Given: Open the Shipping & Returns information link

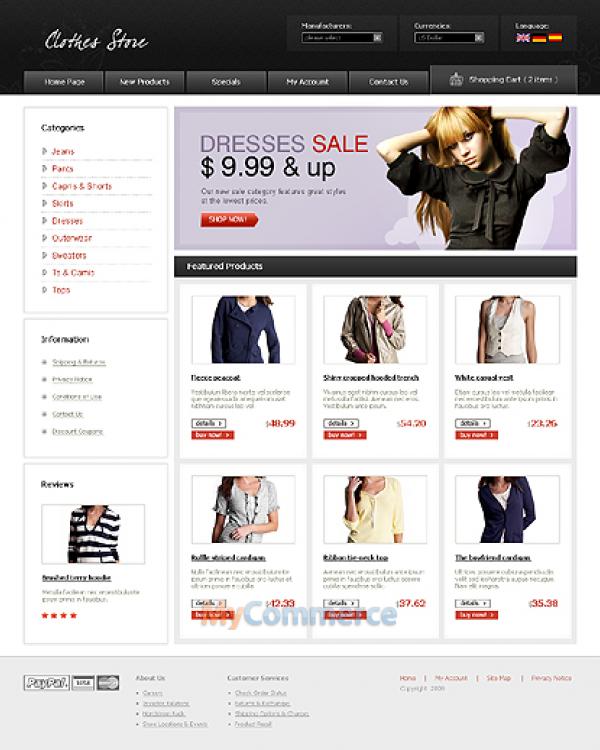Looking at the screenshot, I should point(79,362).
